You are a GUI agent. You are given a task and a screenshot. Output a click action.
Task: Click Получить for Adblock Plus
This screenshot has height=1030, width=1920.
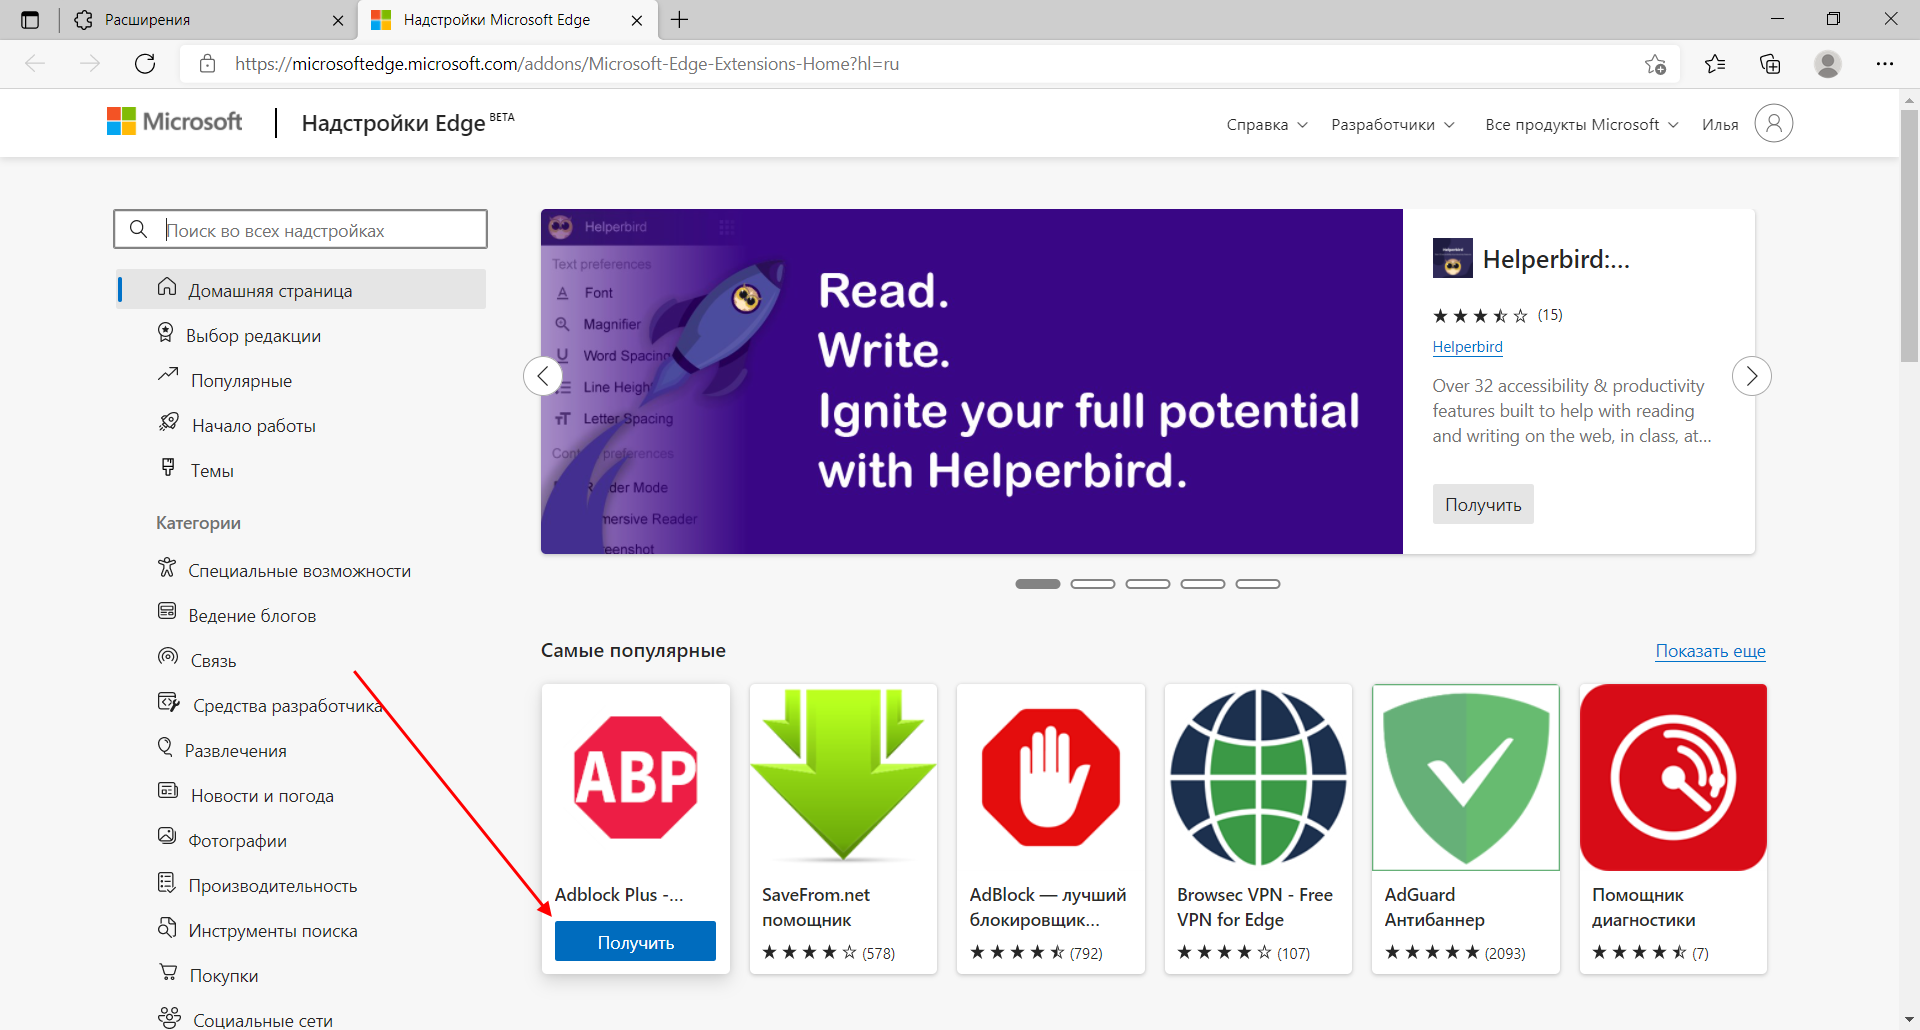click(635, 941)
